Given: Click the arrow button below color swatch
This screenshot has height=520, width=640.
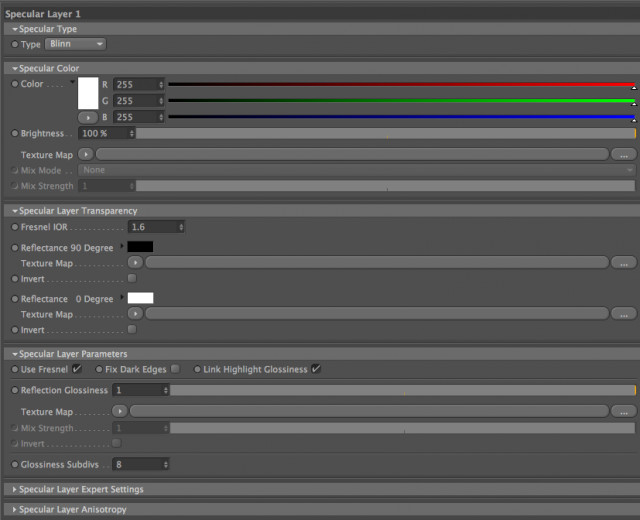Looking at the screenshot, I should point(88,118).
